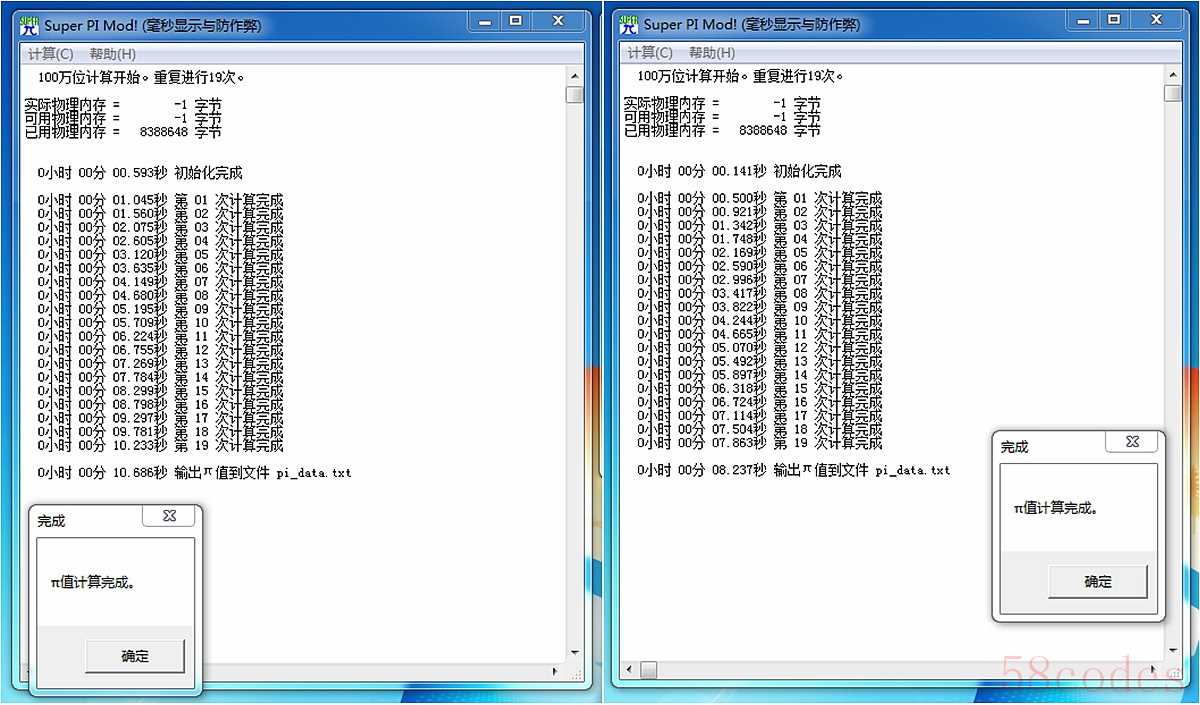This screenshot has height=705, width=1200.
Task: Click vertical scrollbar thumb in left window
Action: tap(574, 95)
